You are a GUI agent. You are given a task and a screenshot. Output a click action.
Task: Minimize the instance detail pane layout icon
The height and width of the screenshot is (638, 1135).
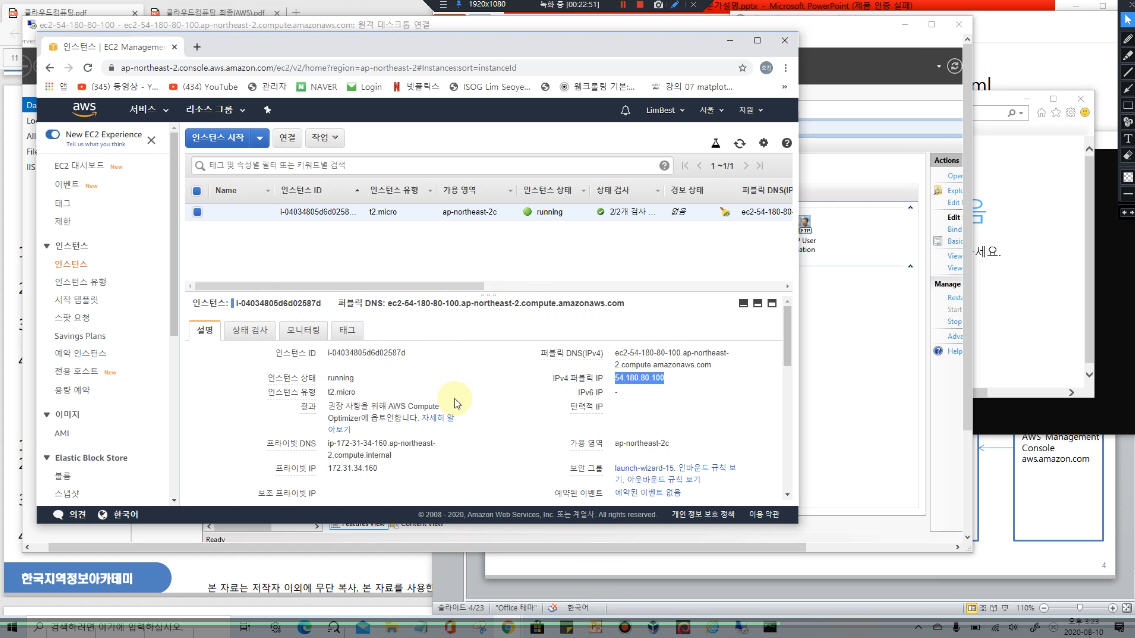pos(743,303)
